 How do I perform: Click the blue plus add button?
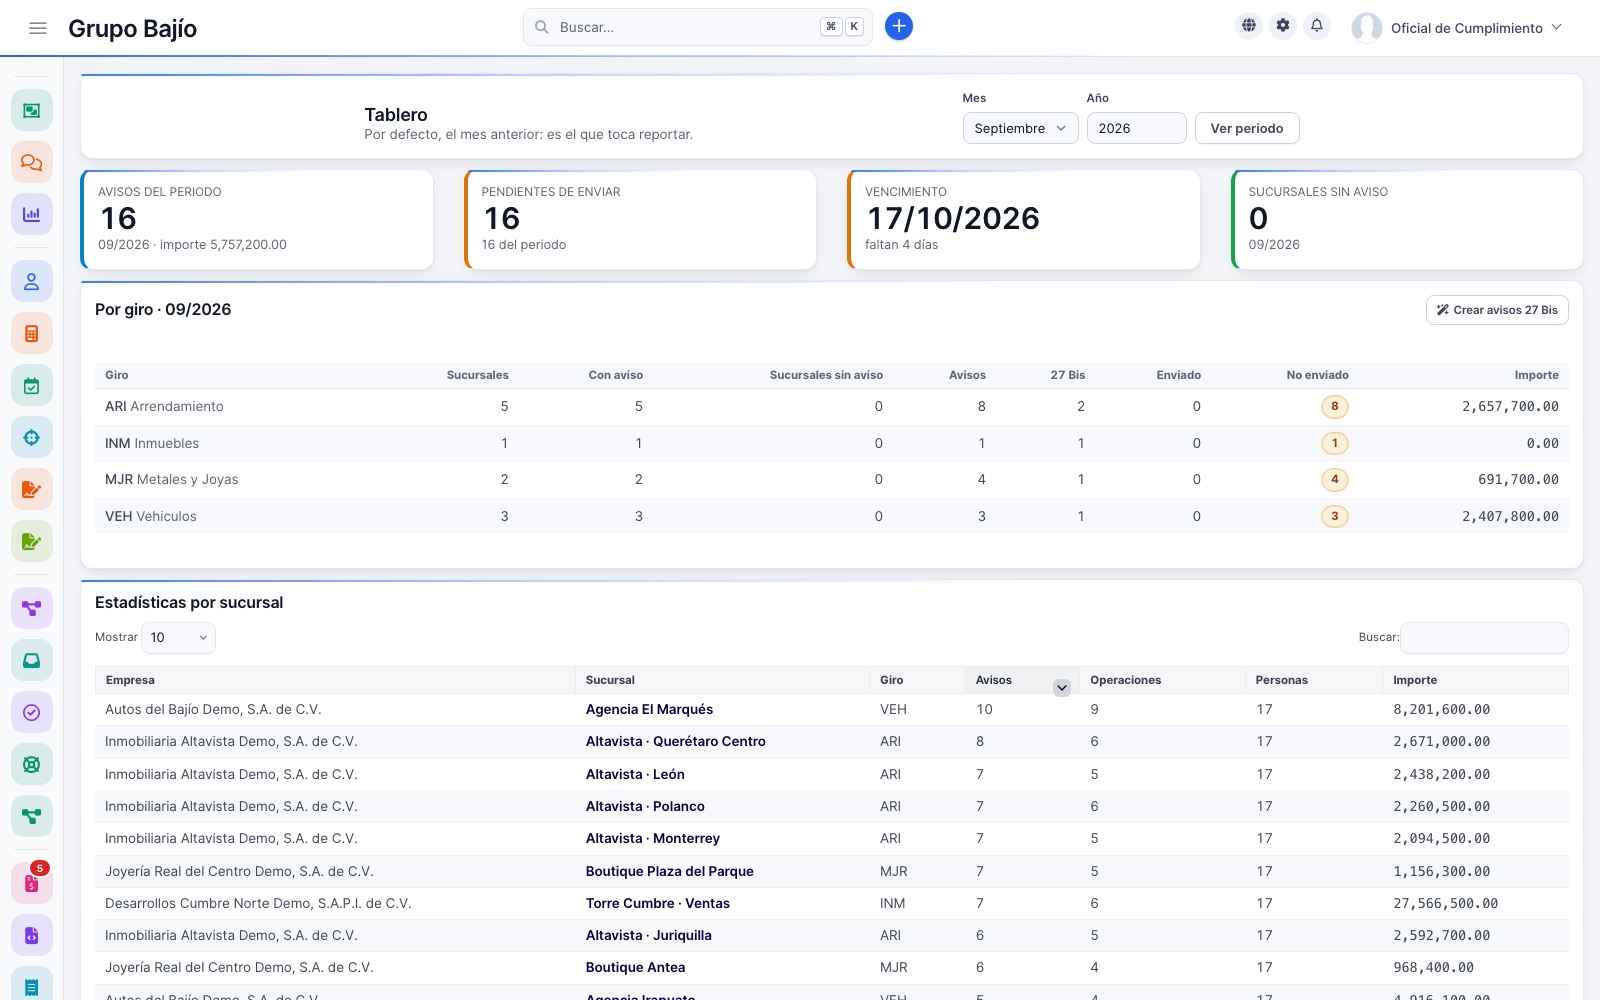pos(899,26)
